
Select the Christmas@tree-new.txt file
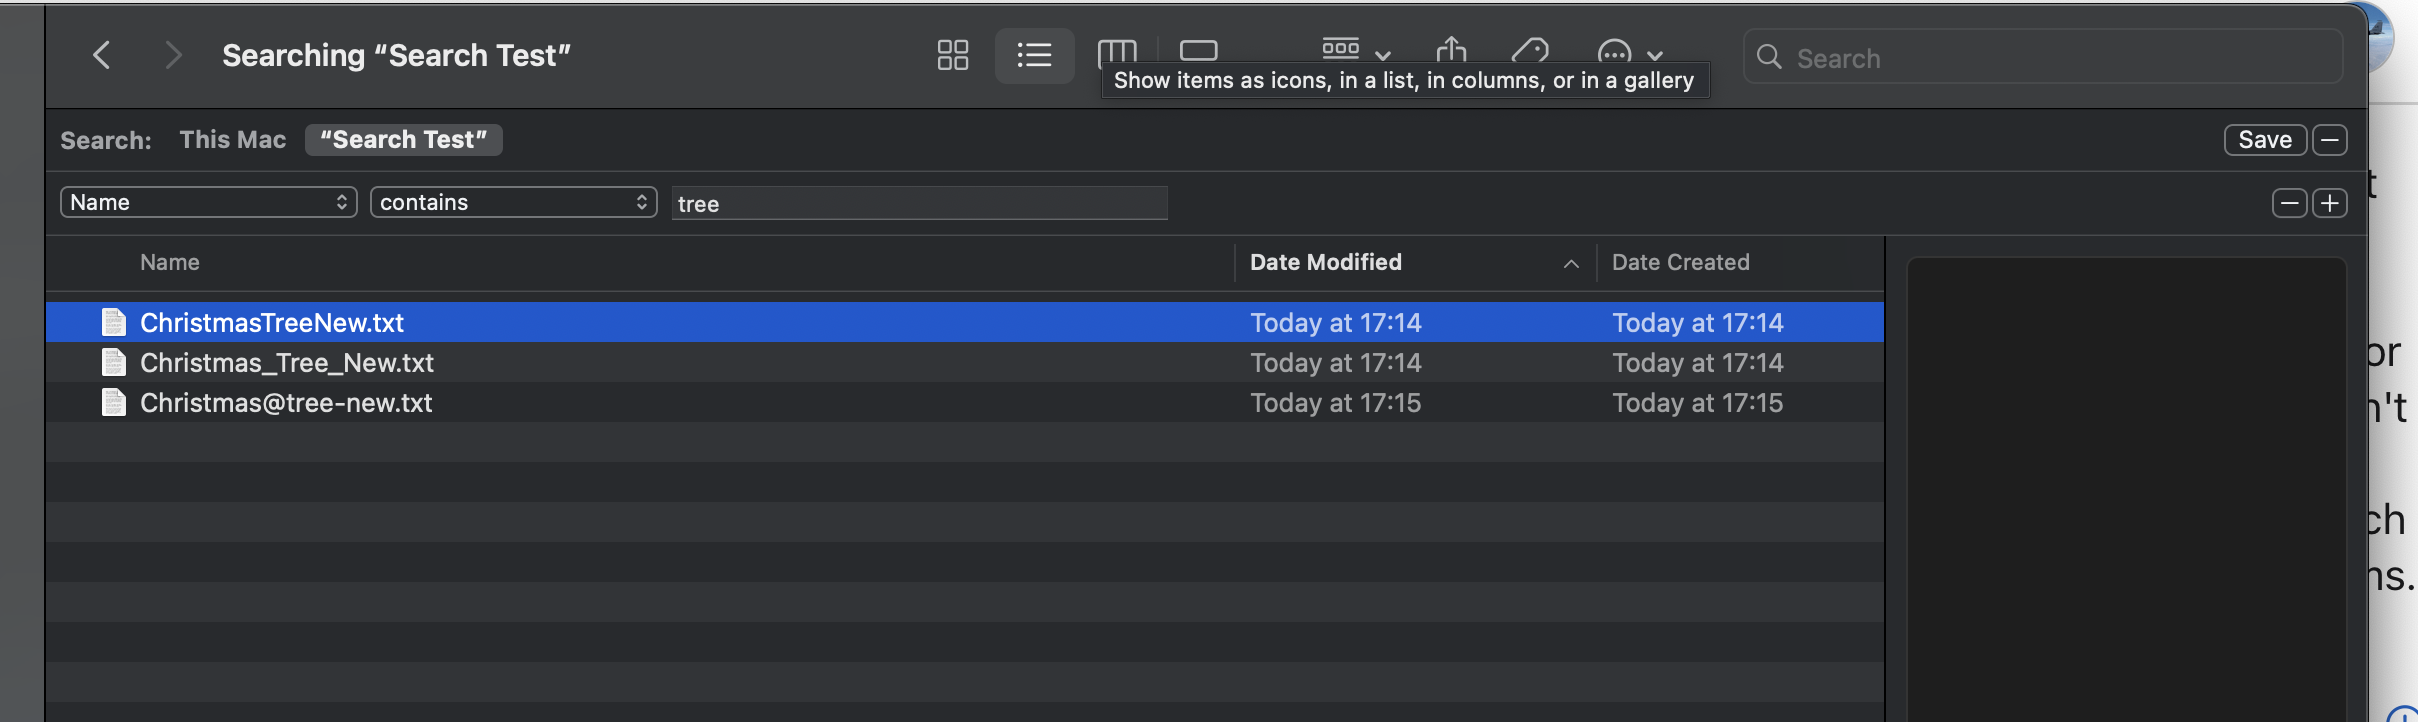pyautogui.click(x=286, y=403)
